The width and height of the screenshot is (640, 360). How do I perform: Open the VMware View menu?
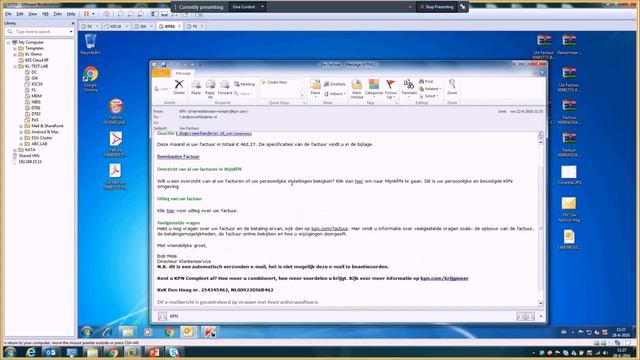tap(32, 14)
